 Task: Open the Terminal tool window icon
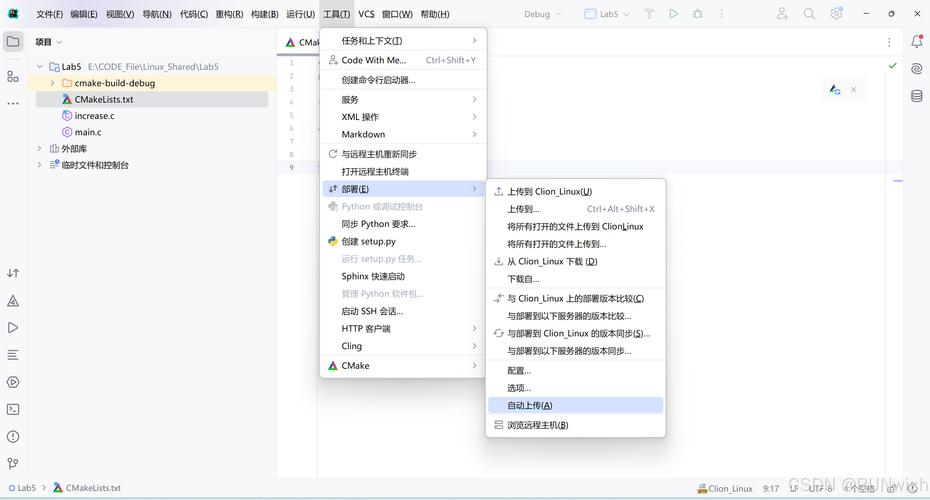[x=13, y=410]
